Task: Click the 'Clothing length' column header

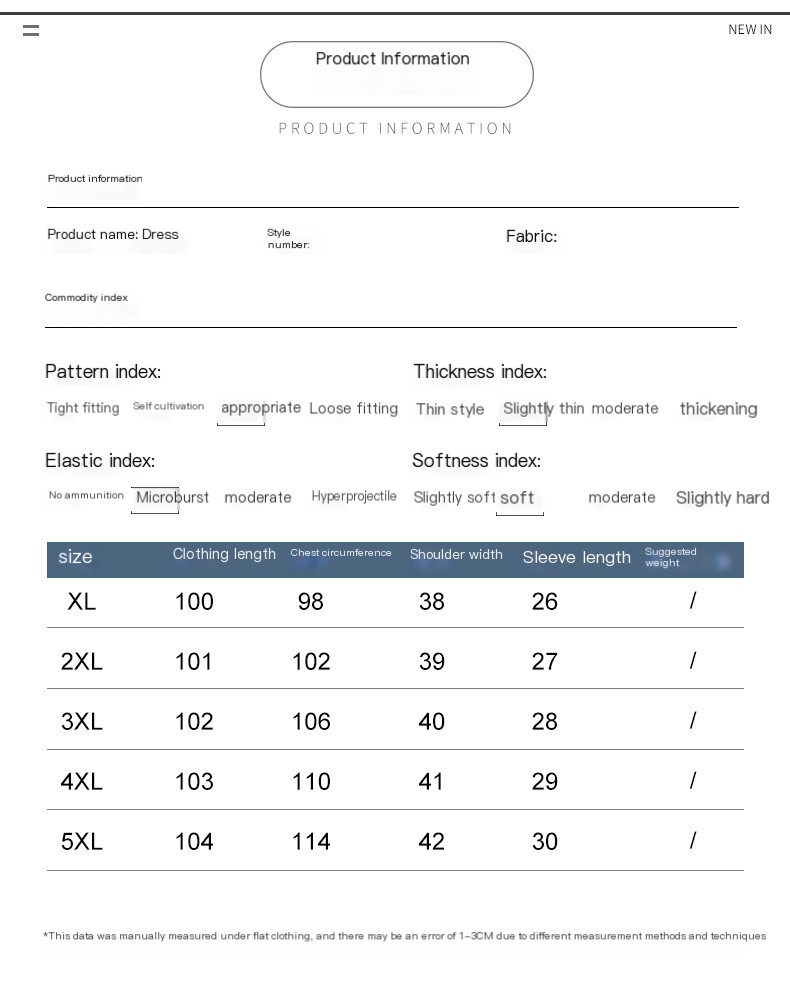Action: (x=224, y=554)
